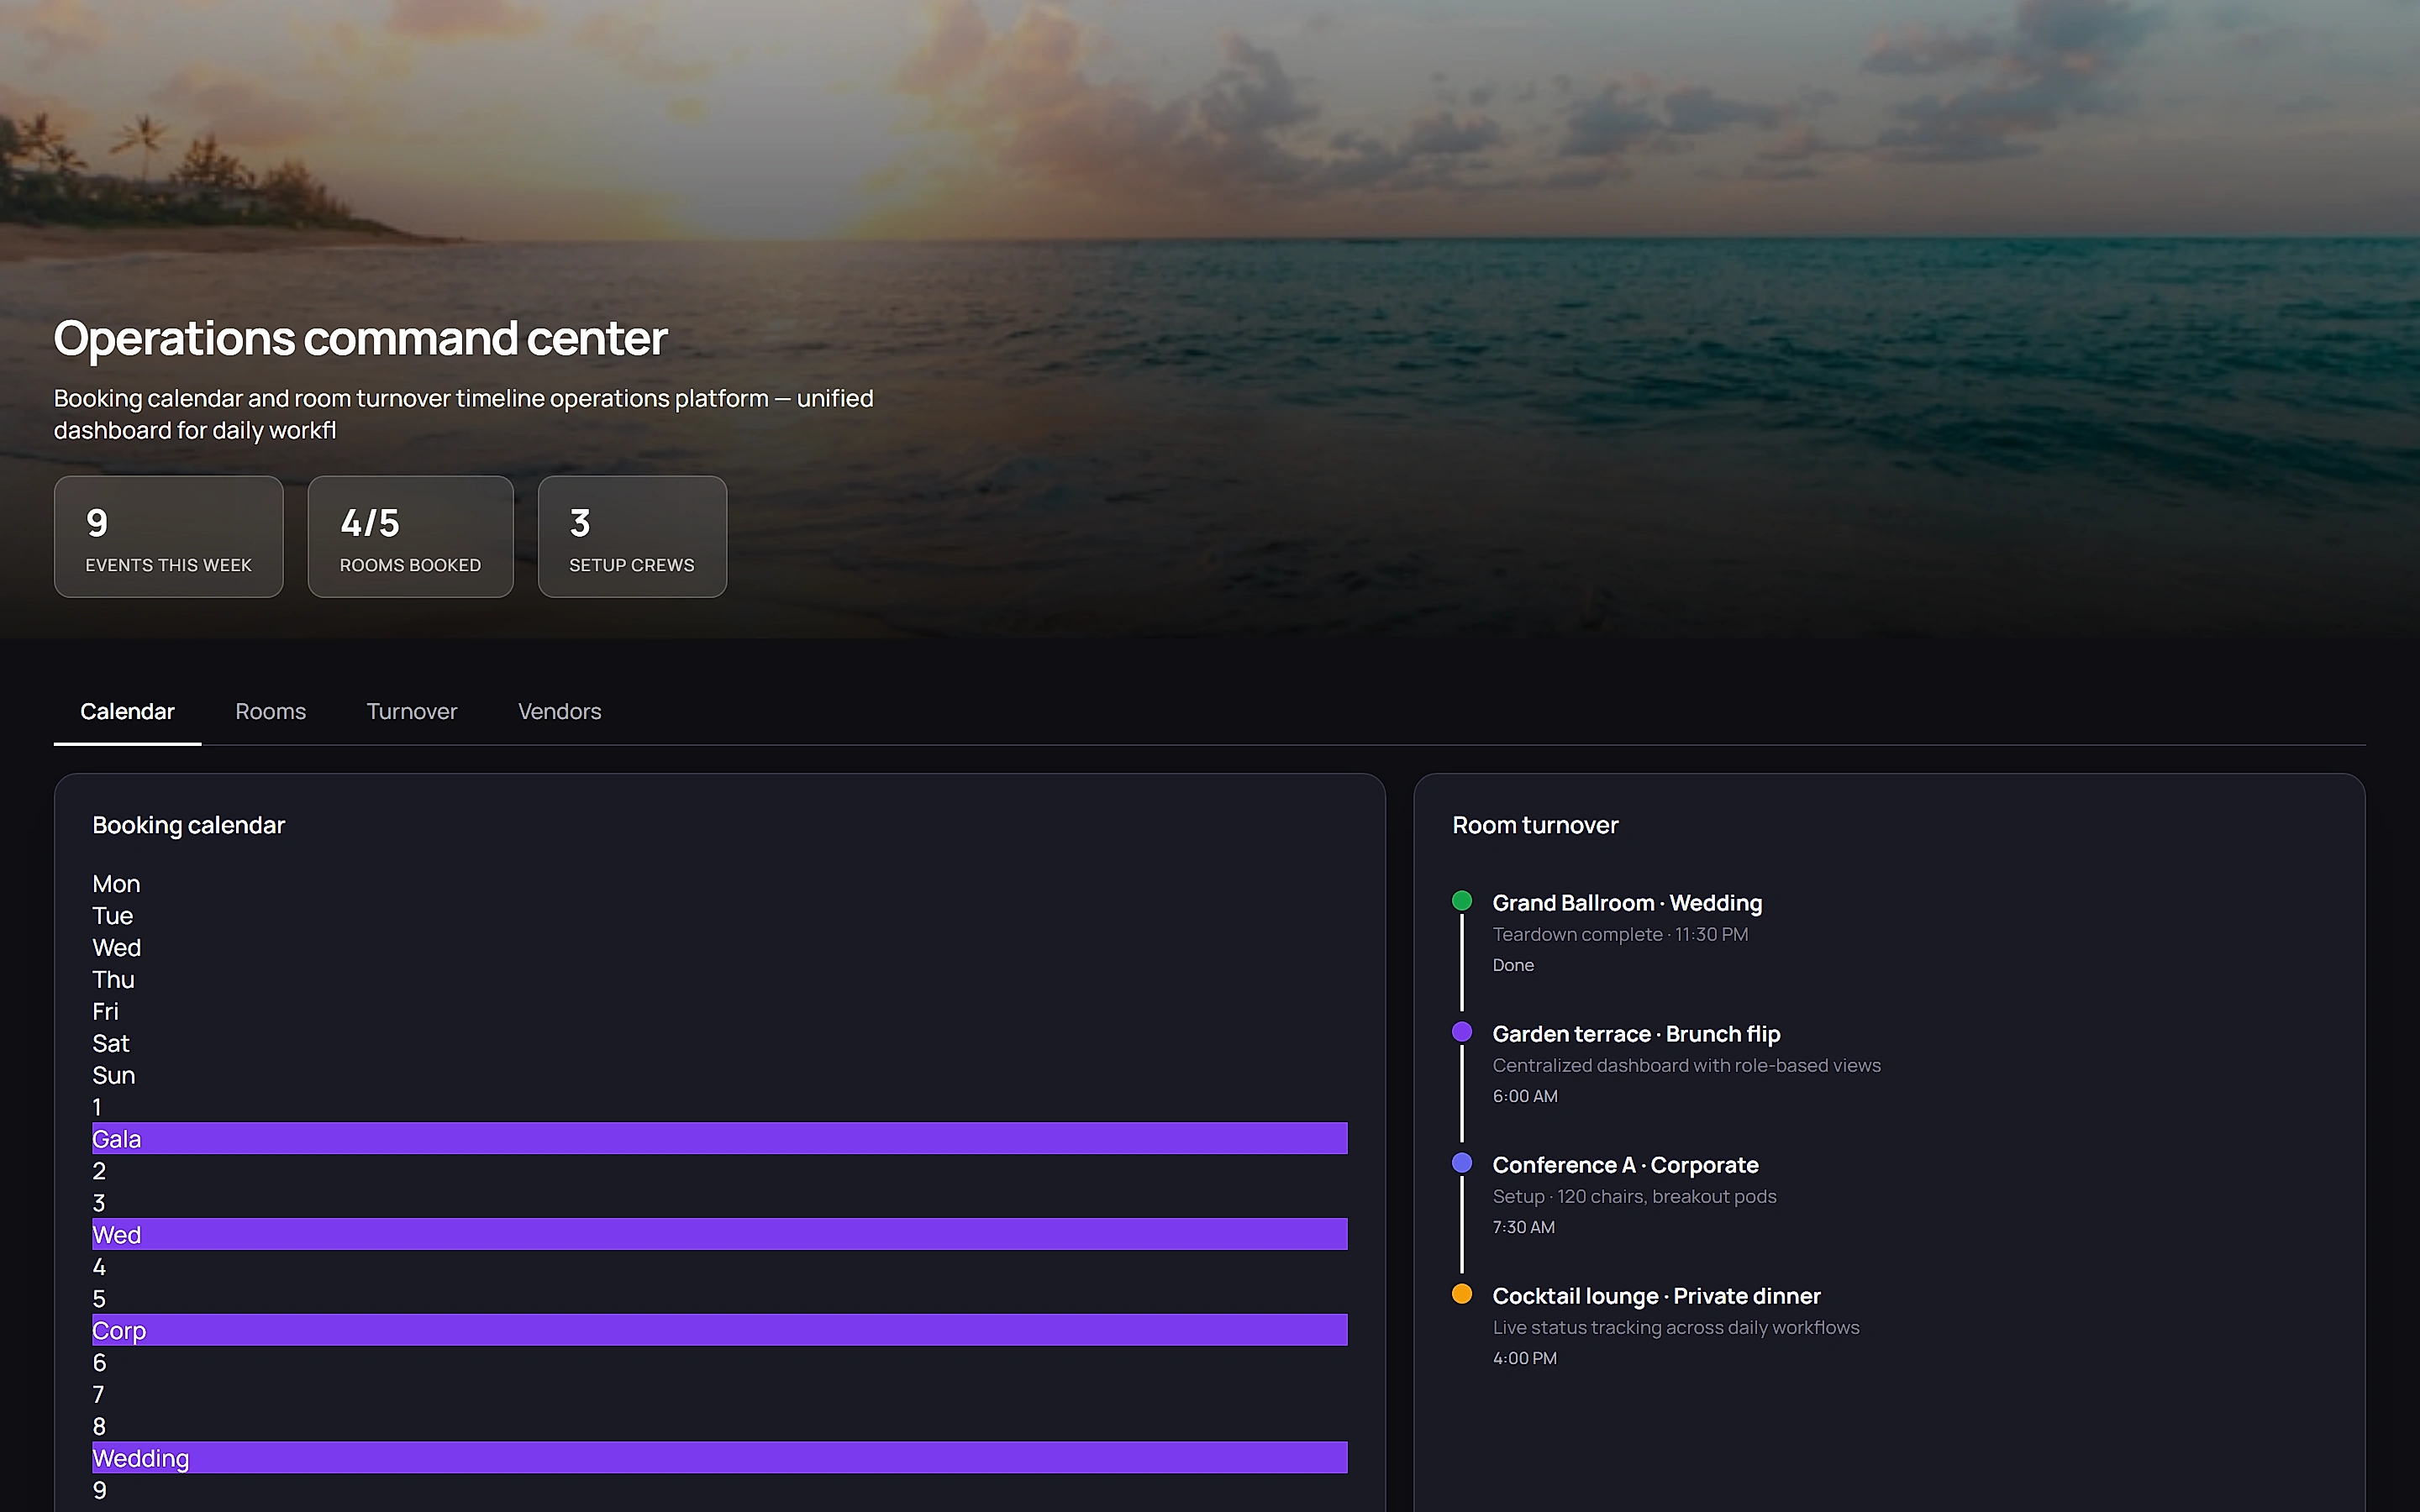Select the Corp event bar
This screenshot has height=1512, width=2420.
(719, 1330)
